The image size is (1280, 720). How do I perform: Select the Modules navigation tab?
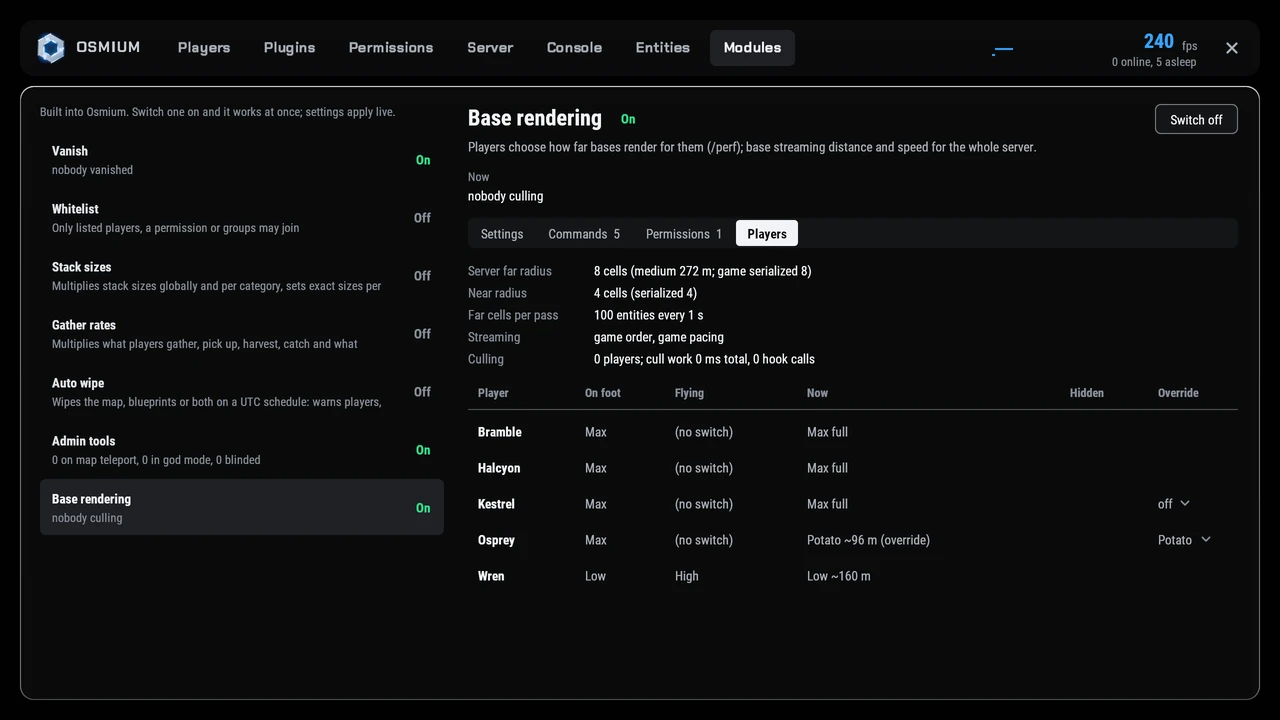pyautogui.click(x=753, y=48)
